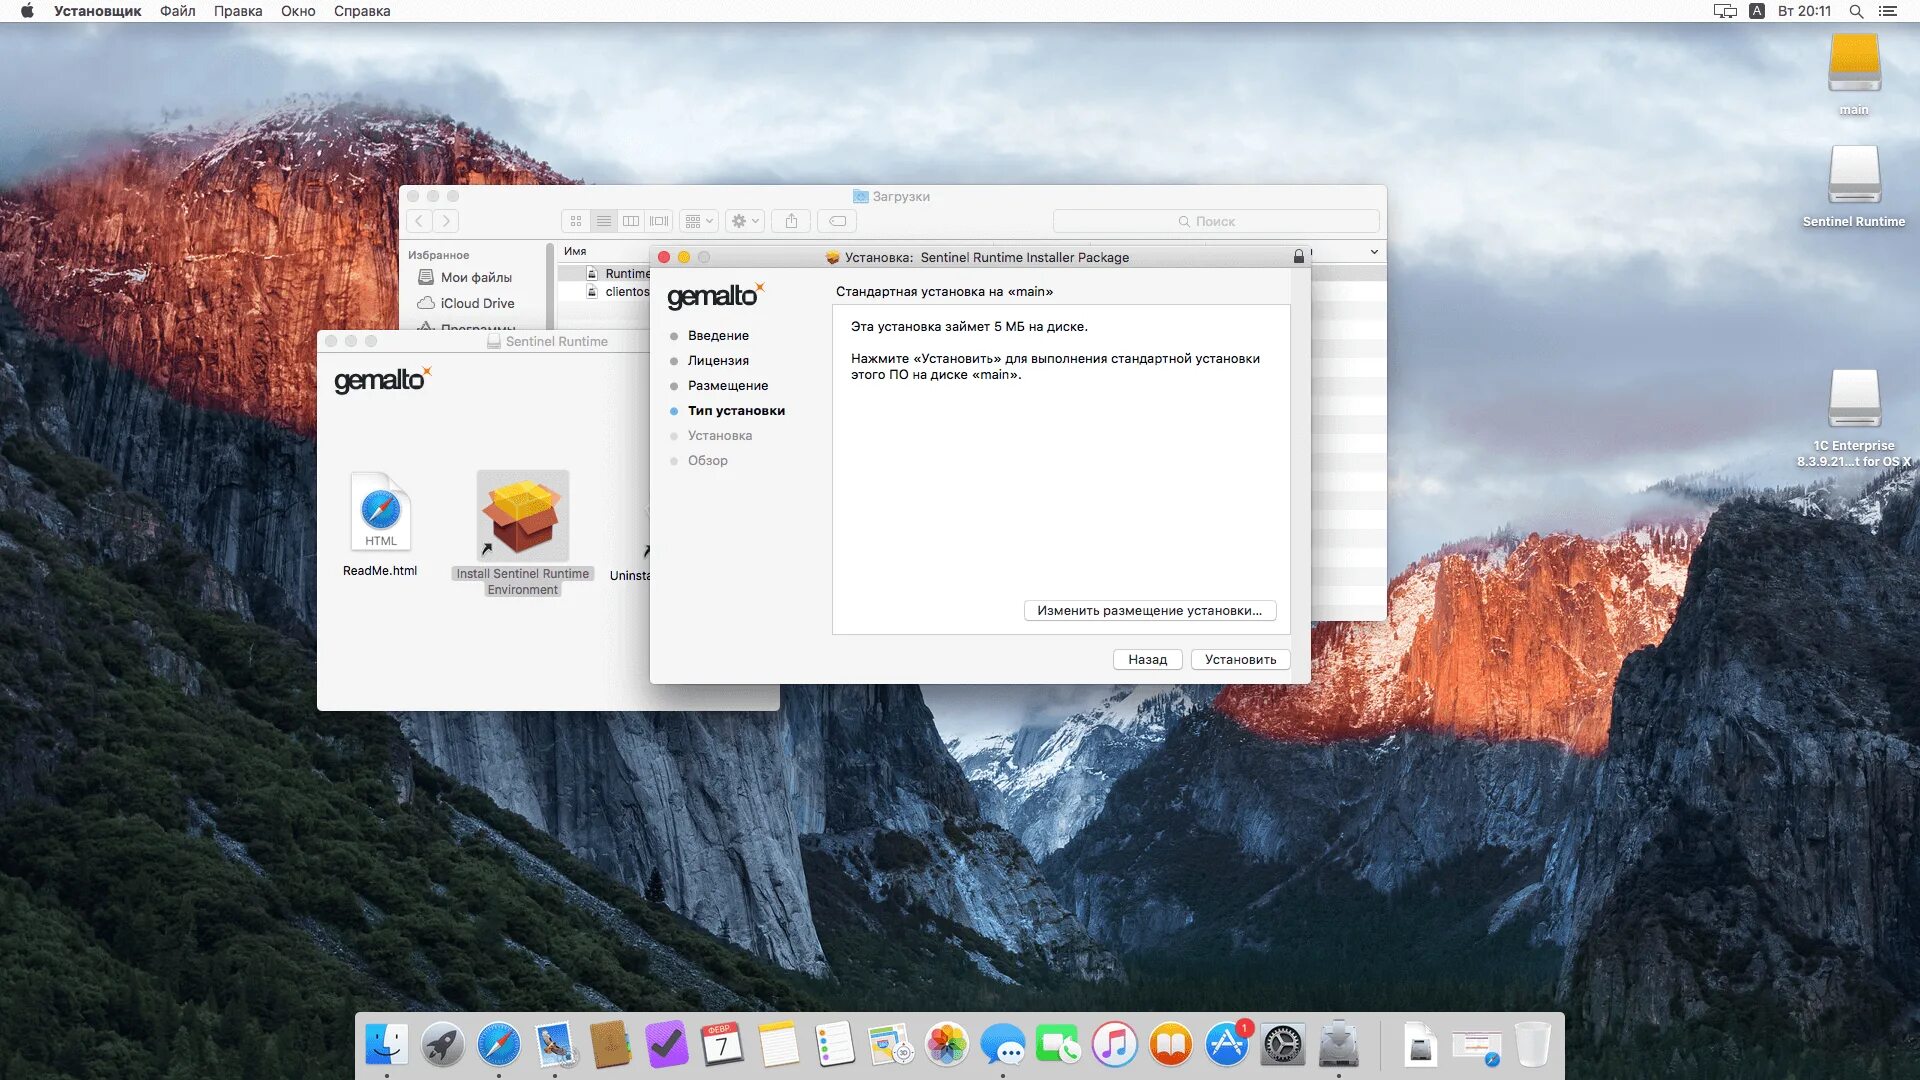Click the Назад button
Viewport: 1920px width, 1080px height.
click(1147, 659)
